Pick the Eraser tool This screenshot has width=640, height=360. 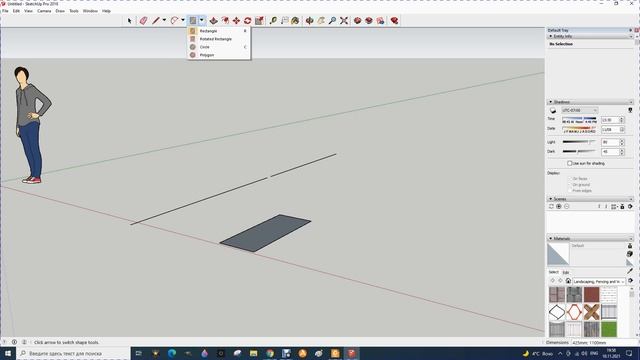143,20
